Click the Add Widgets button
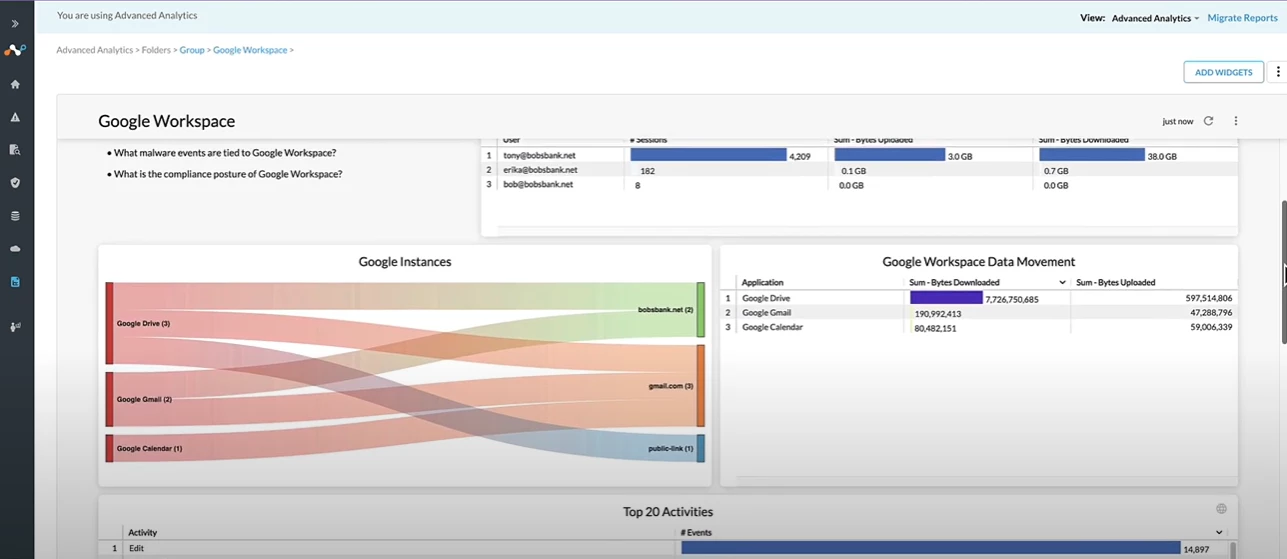1287x559 pixels. tap(1223, 72)
